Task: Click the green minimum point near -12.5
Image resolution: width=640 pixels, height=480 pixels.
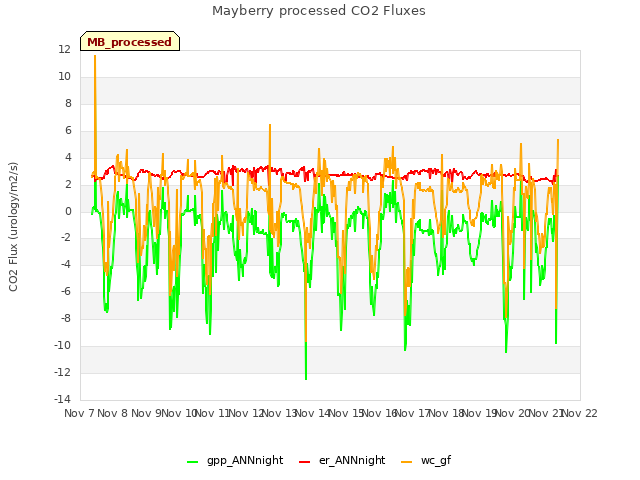Action: pyautogui.click(x=306, y=379)
